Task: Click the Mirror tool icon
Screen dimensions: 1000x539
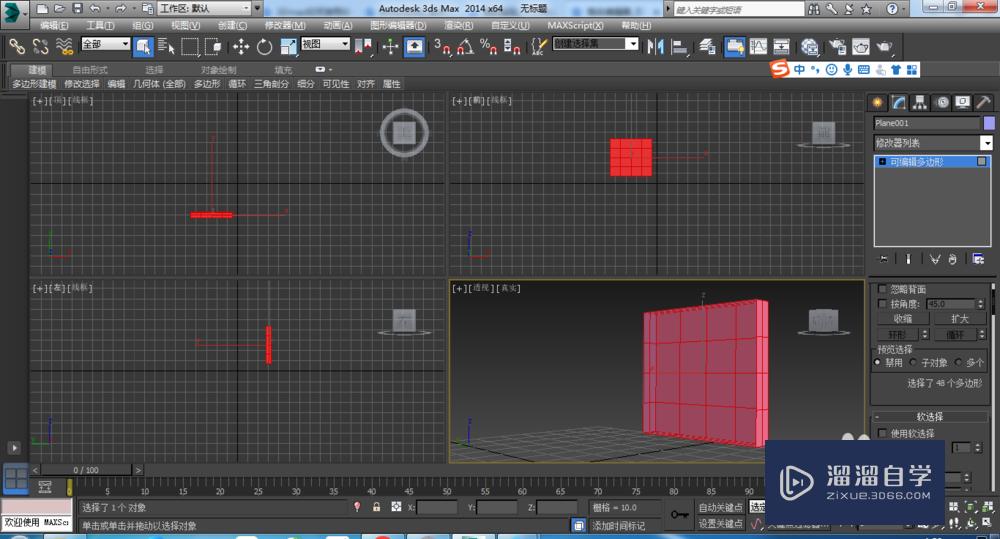Action: (656, 46)
